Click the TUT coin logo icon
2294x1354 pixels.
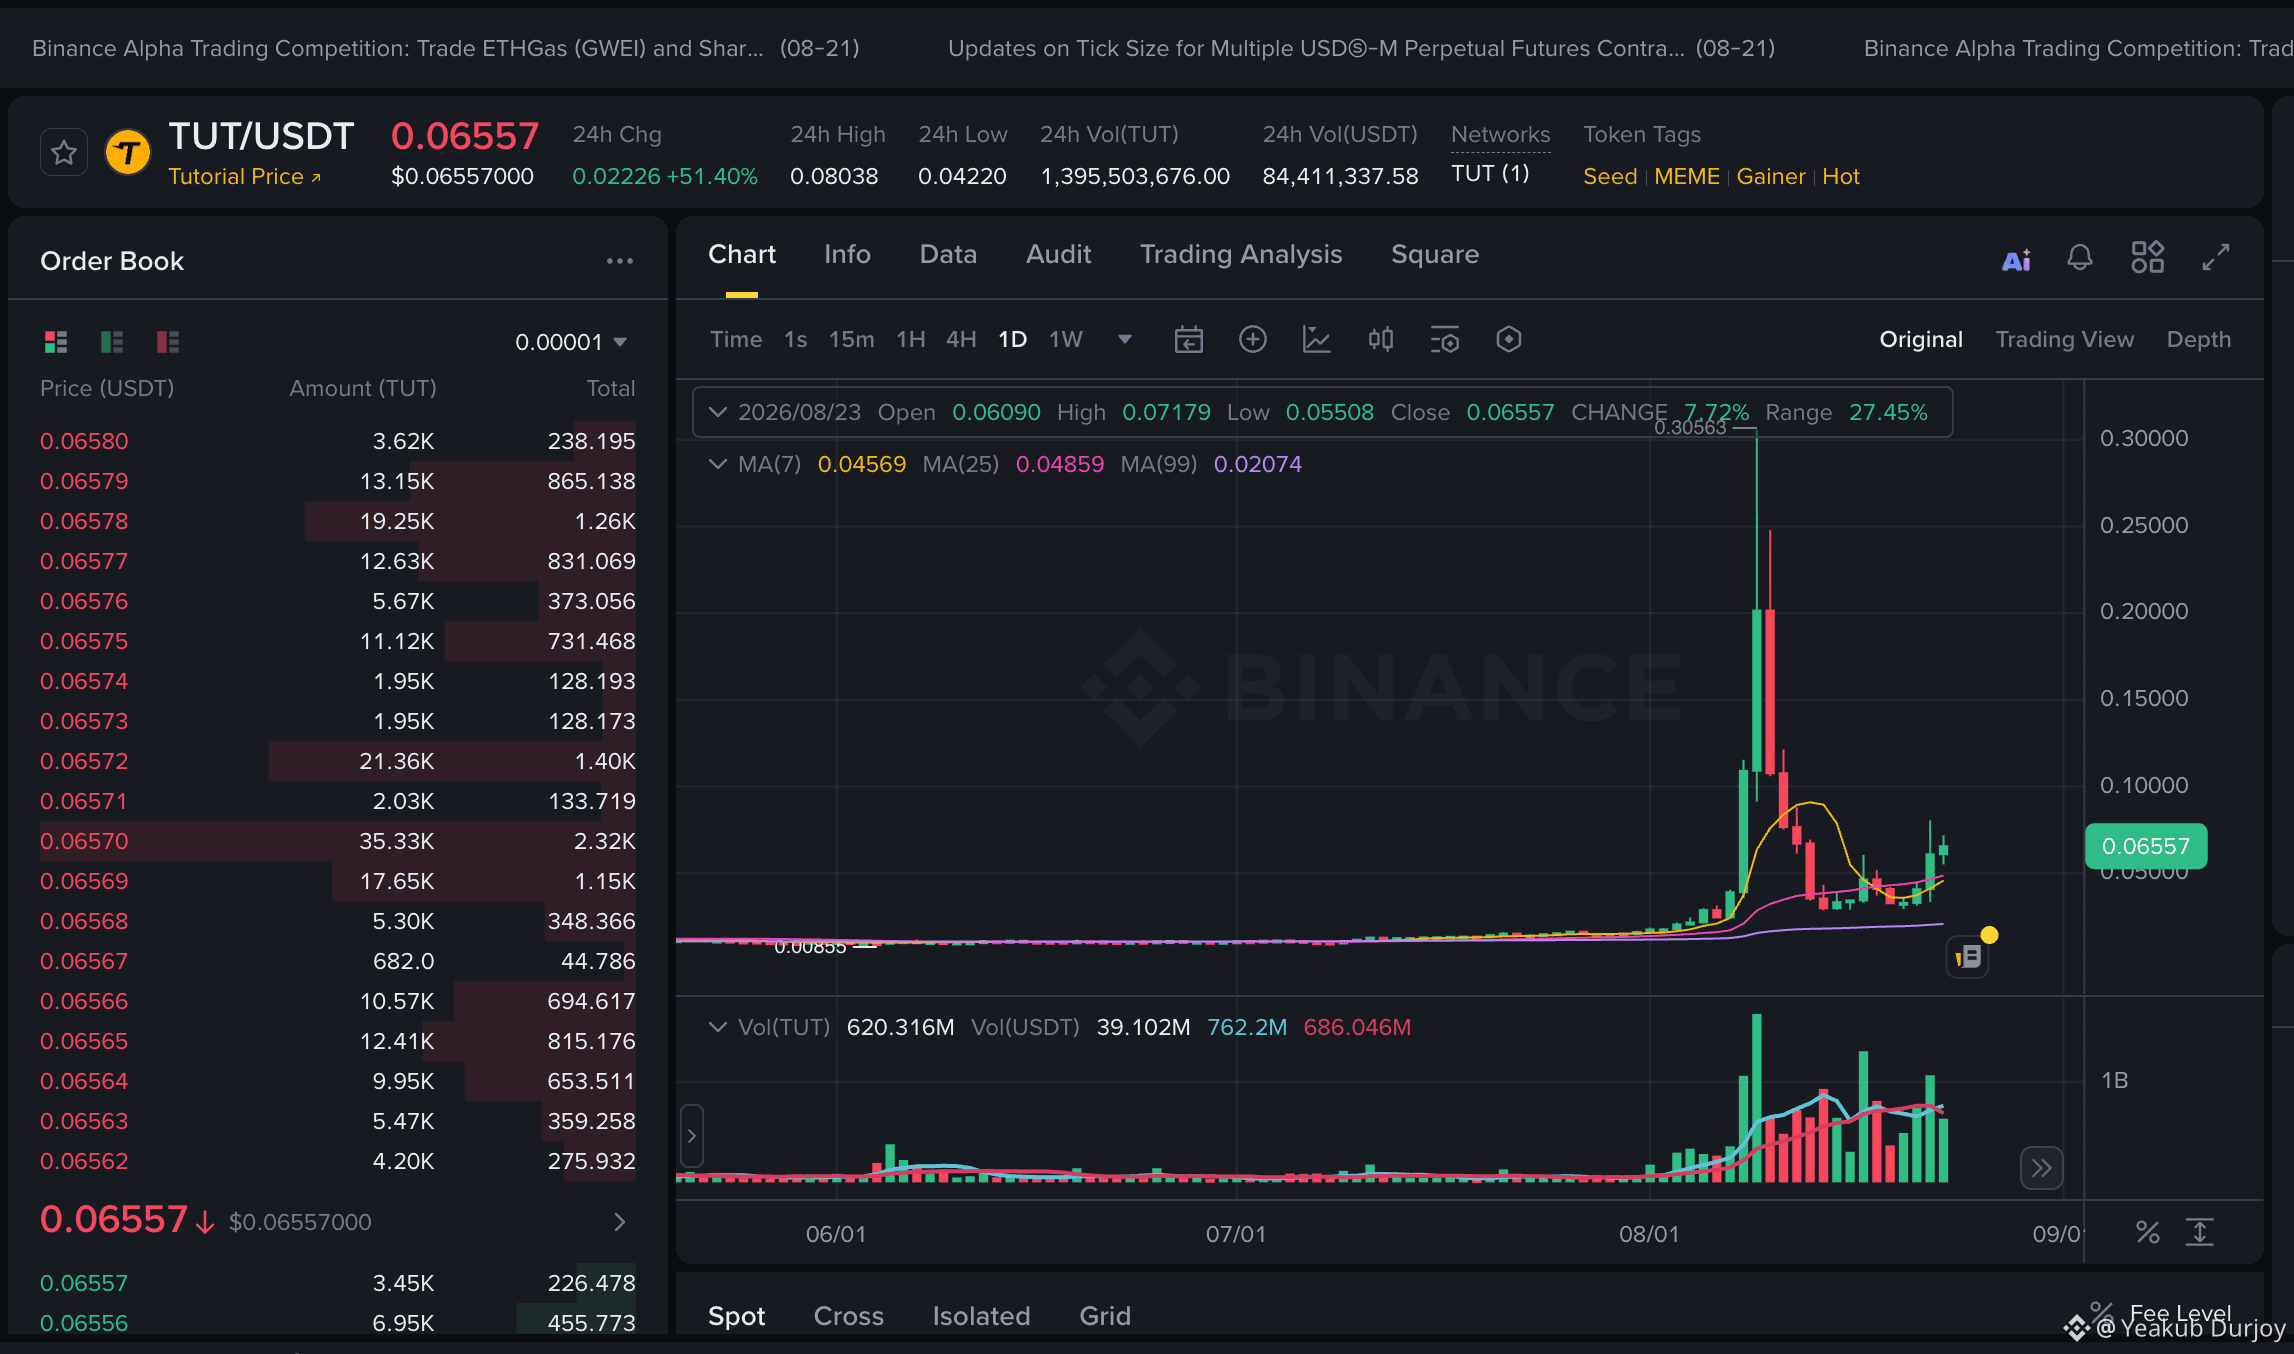point(128,153)
